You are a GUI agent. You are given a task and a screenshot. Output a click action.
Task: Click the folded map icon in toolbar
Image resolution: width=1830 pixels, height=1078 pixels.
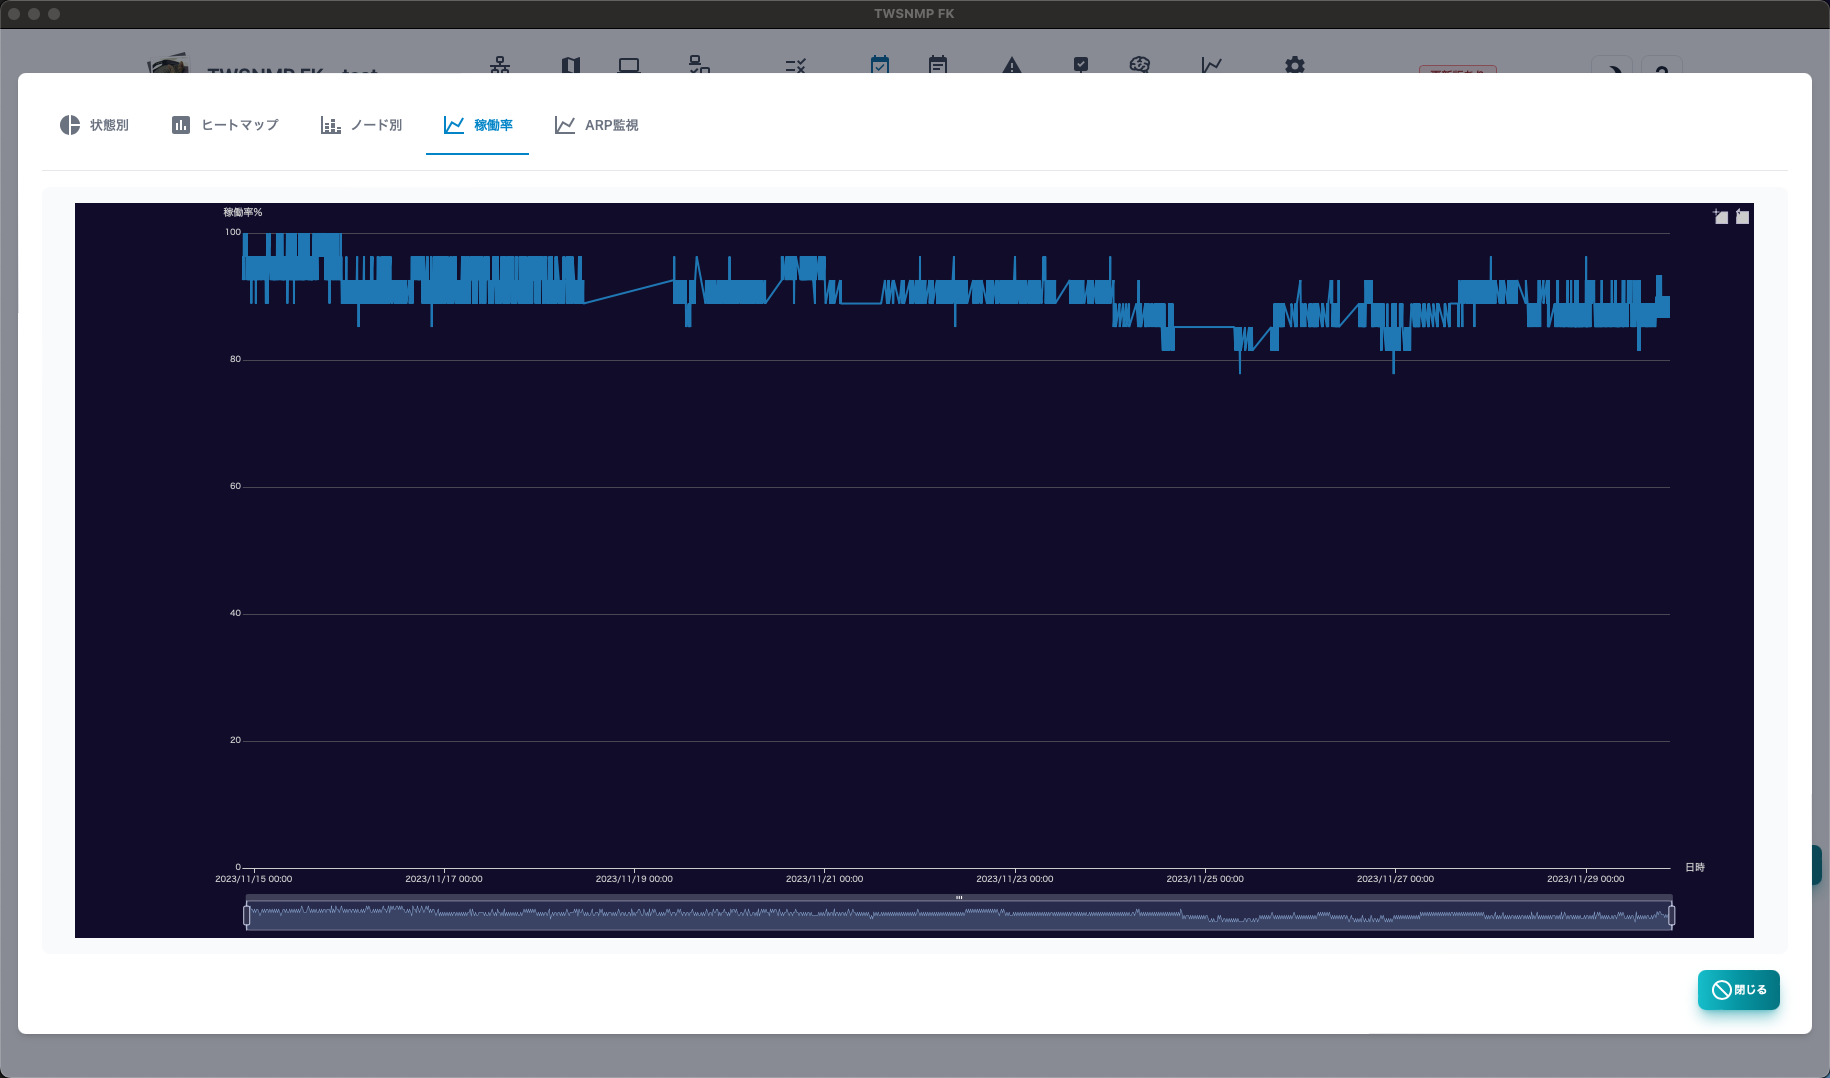[571, 65]
